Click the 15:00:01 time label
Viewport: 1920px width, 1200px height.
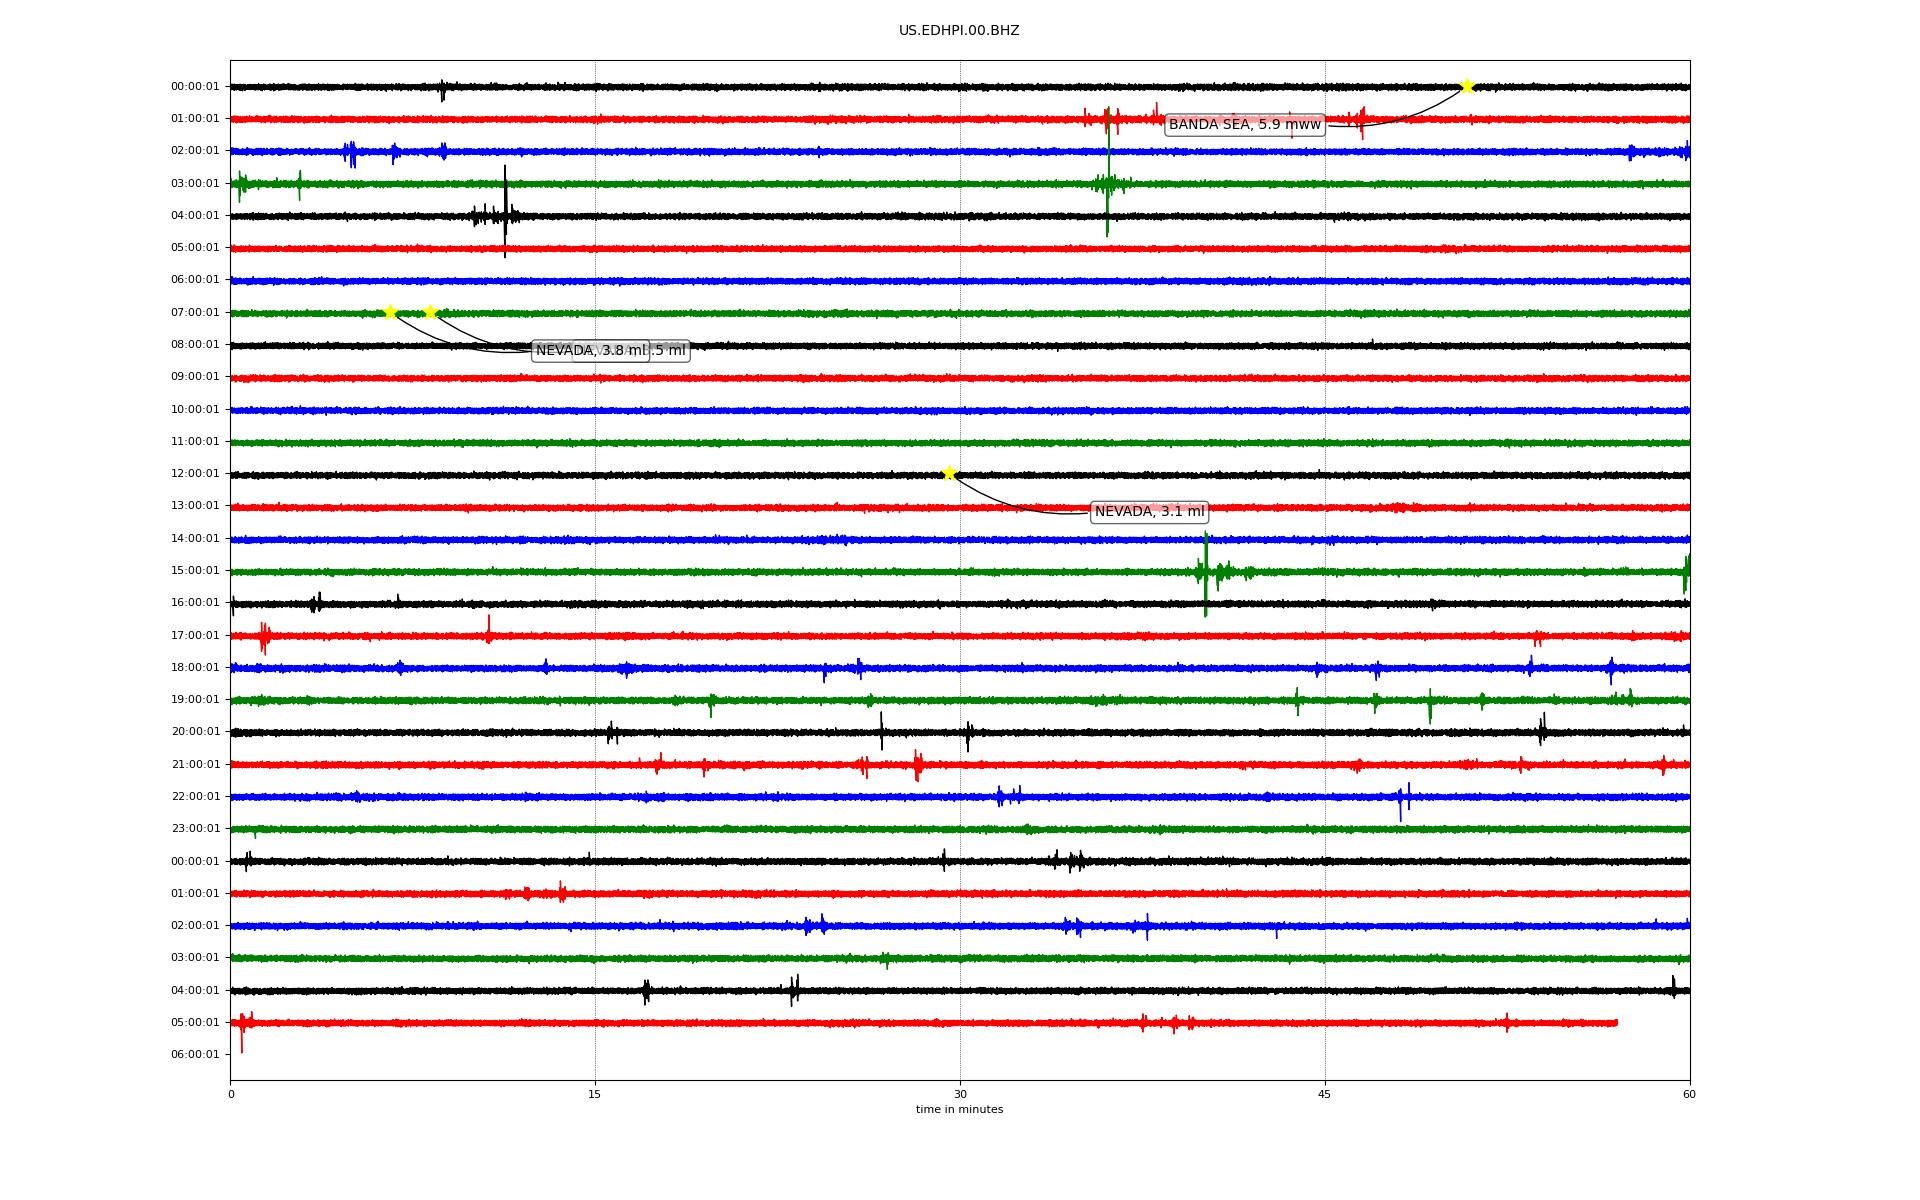click(195, 571)
